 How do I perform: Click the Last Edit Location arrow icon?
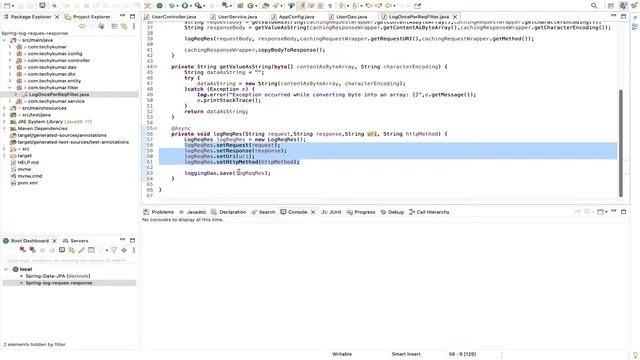(369, 6)
